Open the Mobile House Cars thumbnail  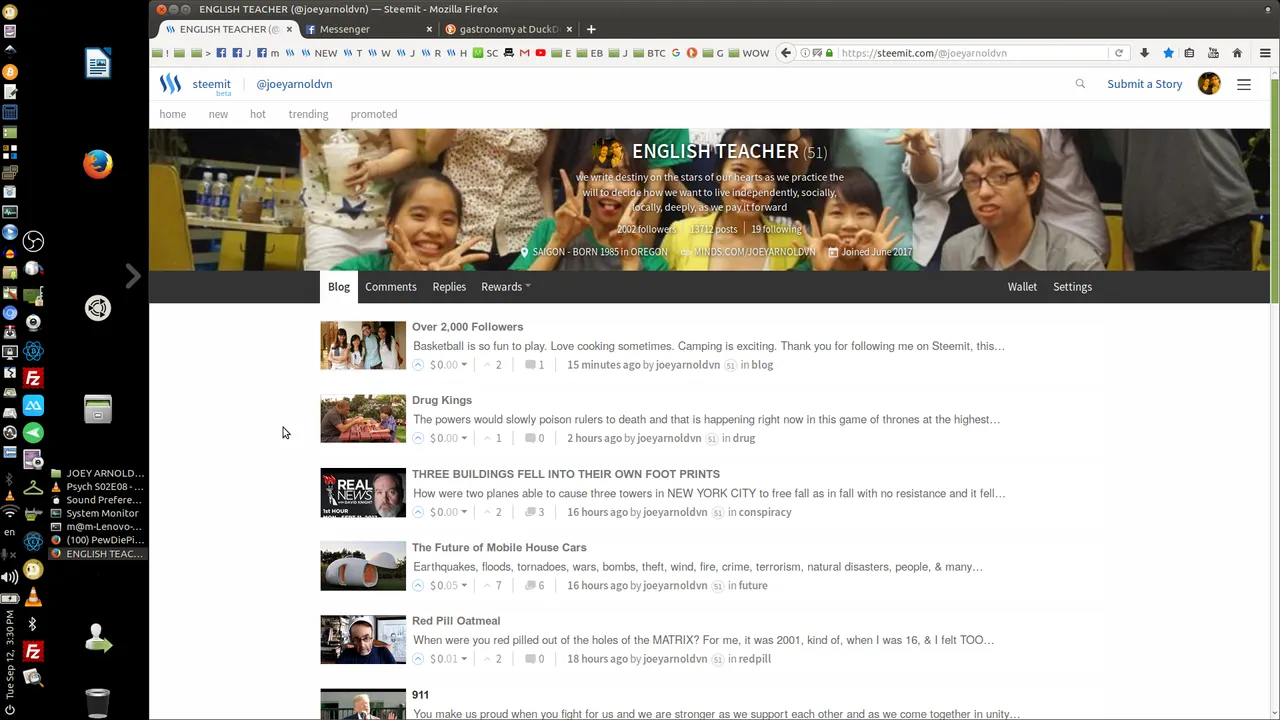point(363,566)
